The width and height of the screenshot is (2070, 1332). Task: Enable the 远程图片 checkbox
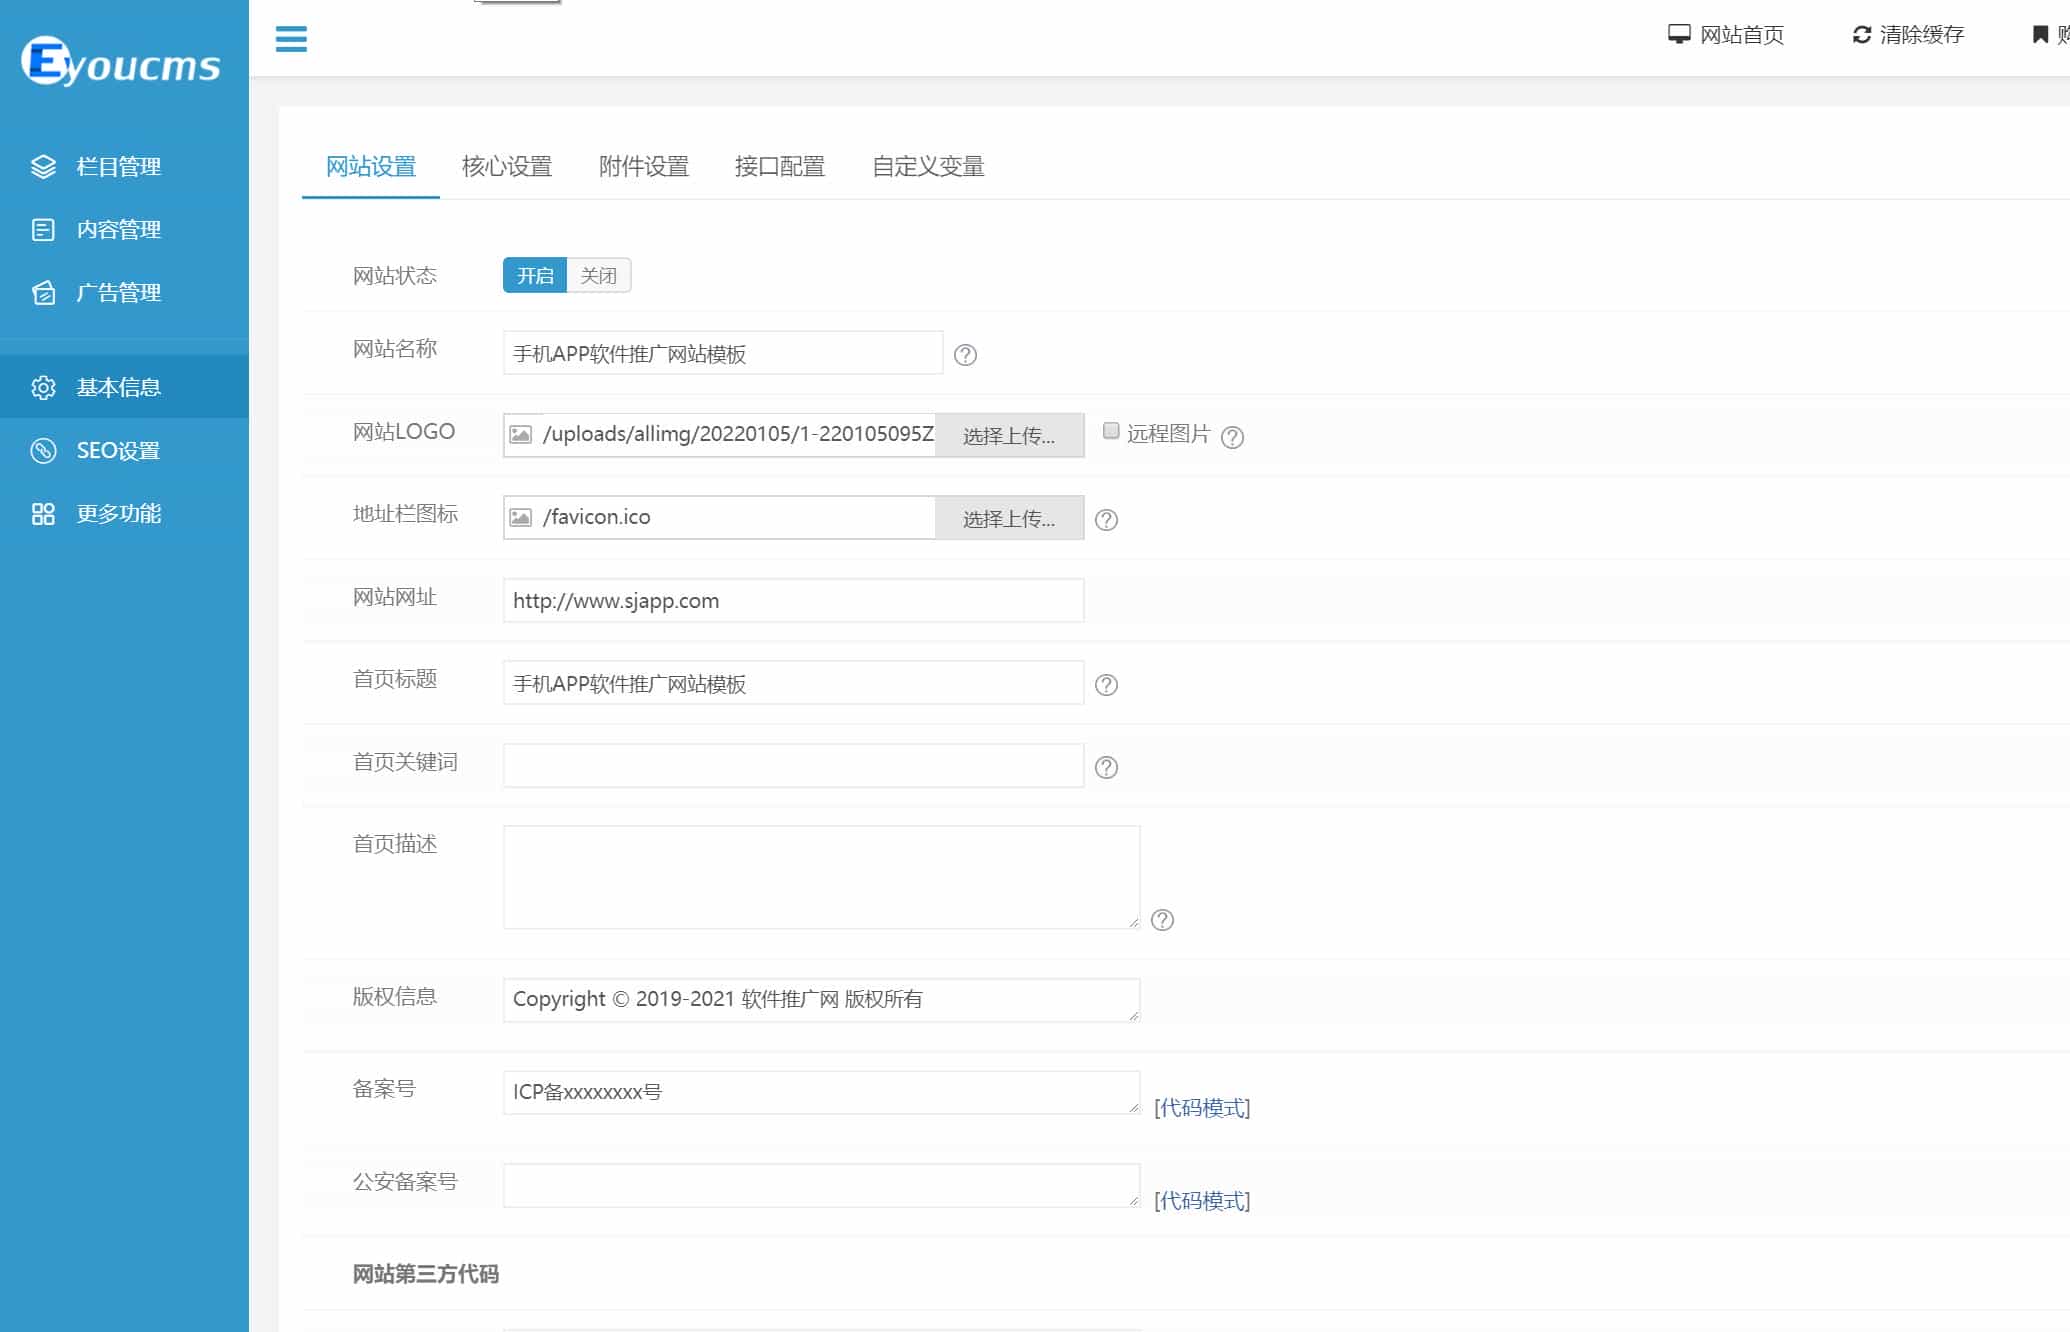tap(1111, 431)
